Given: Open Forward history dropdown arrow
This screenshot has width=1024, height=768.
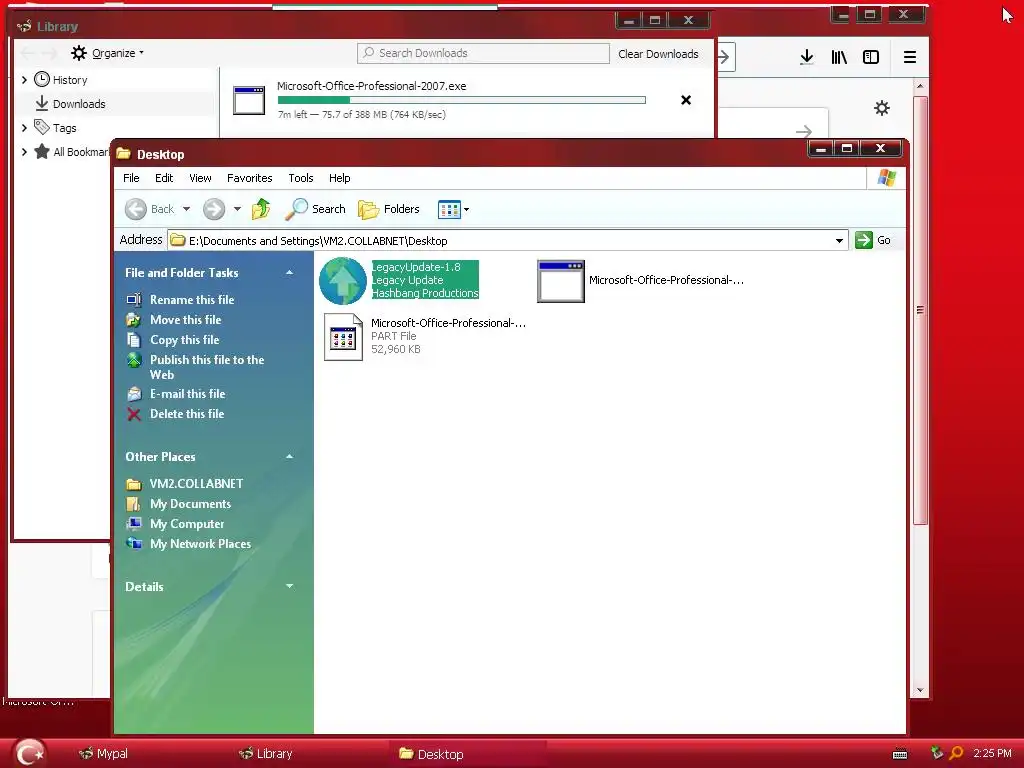Looking at the screenshot, I should 237,209.
